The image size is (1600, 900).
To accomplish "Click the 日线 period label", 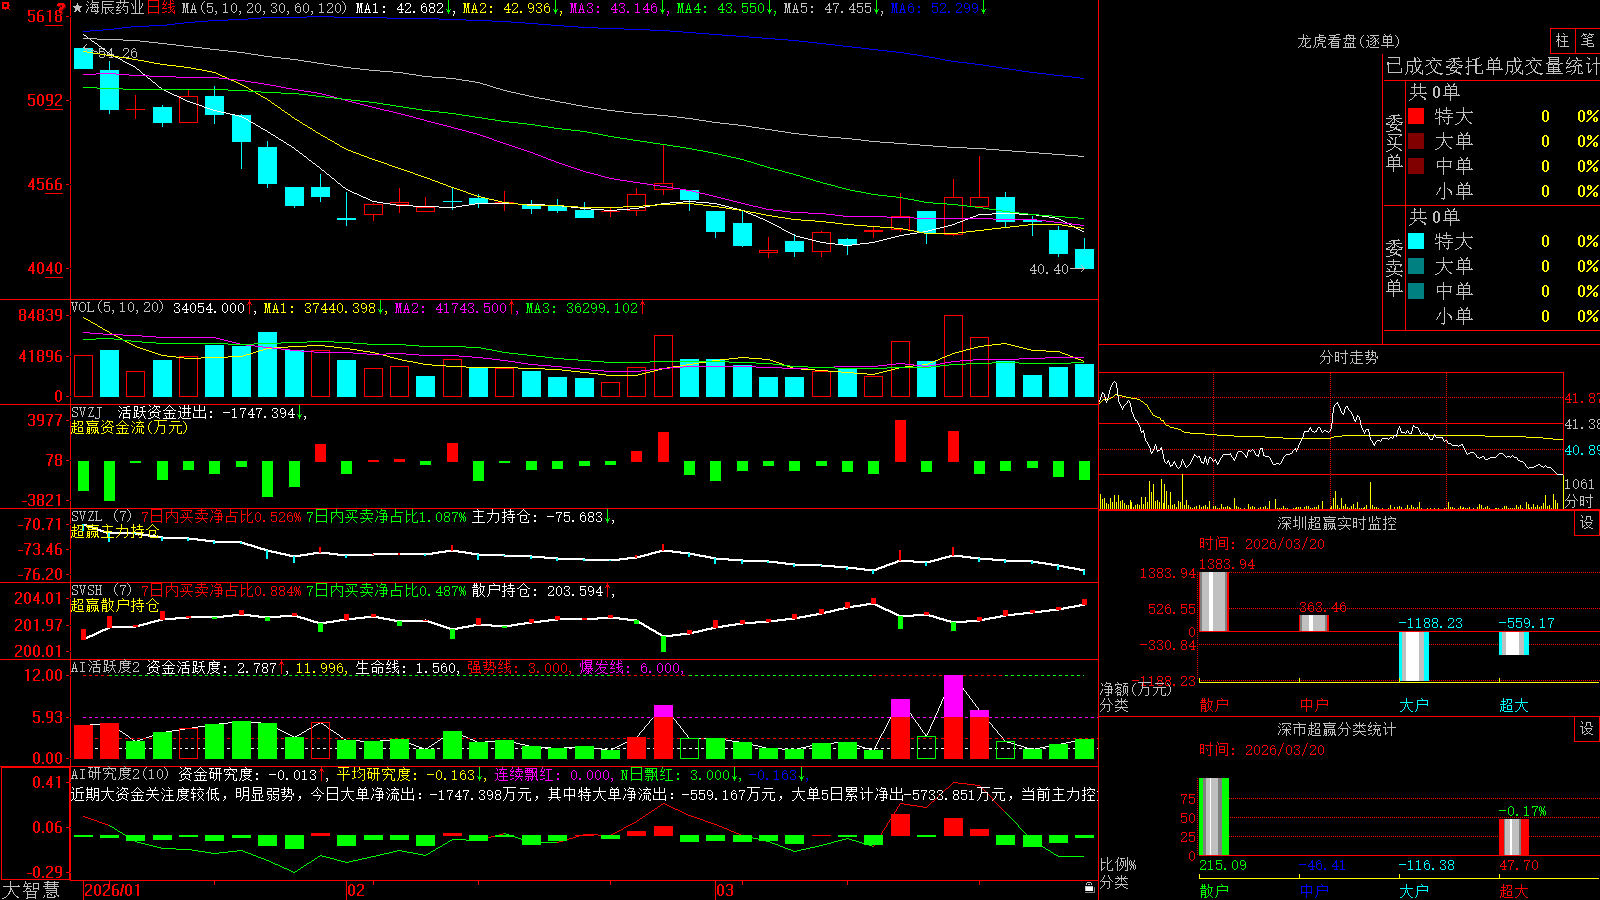I will point(161,8).
